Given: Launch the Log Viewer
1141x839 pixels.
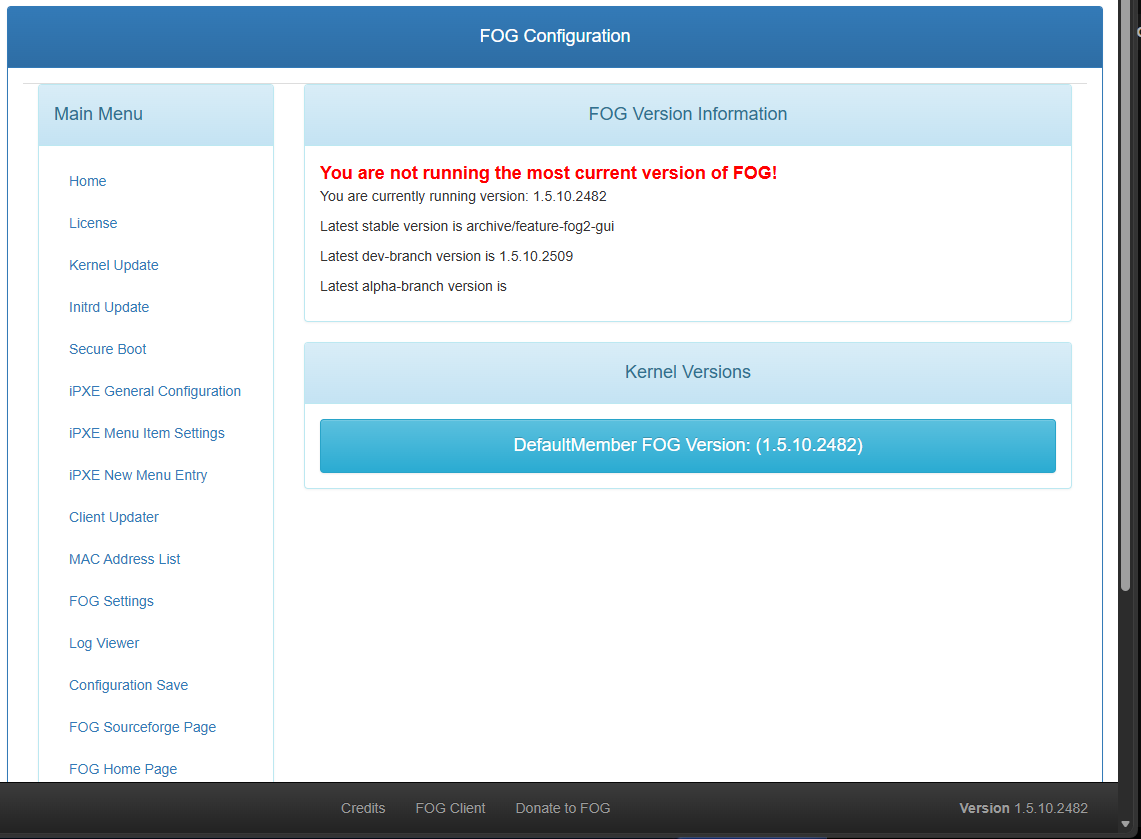Looking at the screenshot, I should 104,643.
